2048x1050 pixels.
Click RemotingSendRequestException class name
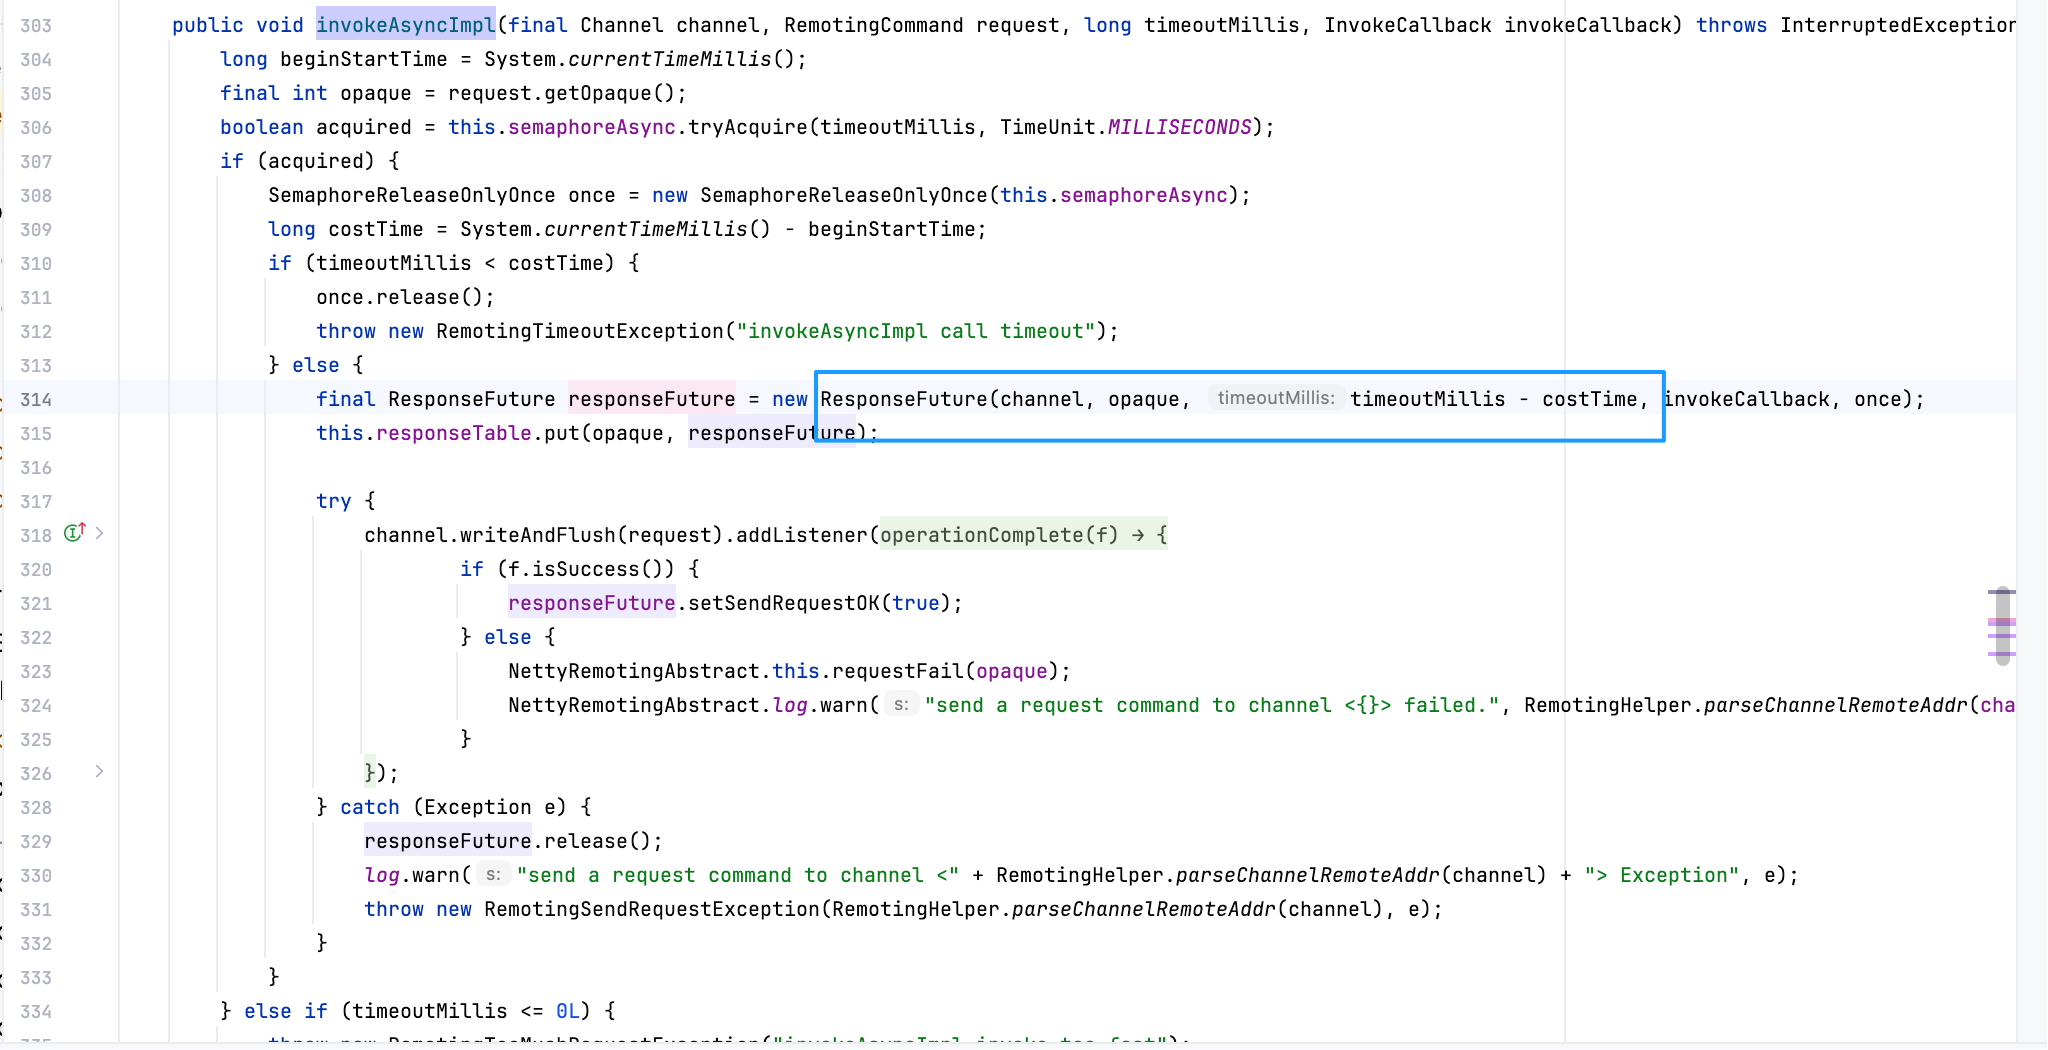652,909
